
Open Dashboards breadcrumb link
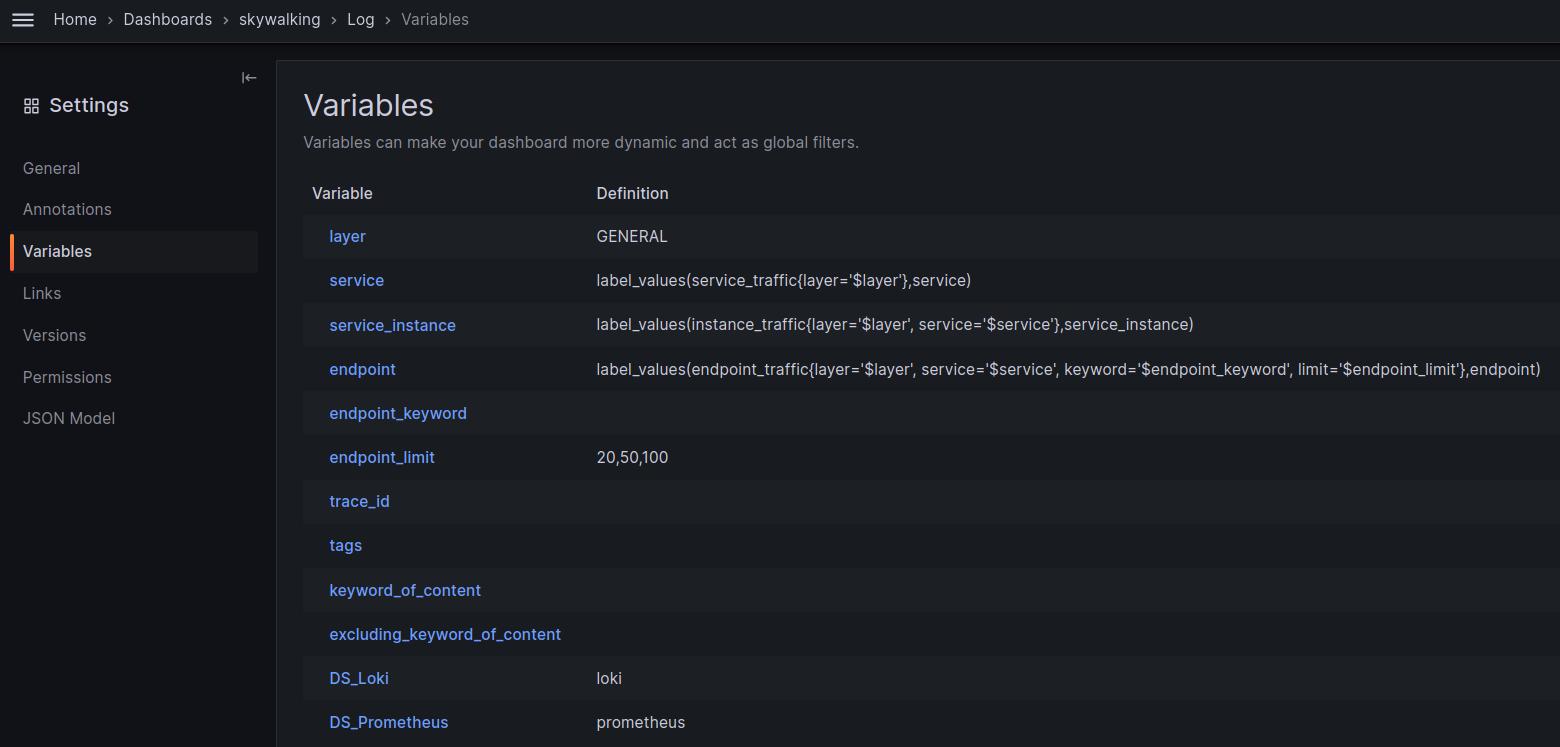click(167, 20)
